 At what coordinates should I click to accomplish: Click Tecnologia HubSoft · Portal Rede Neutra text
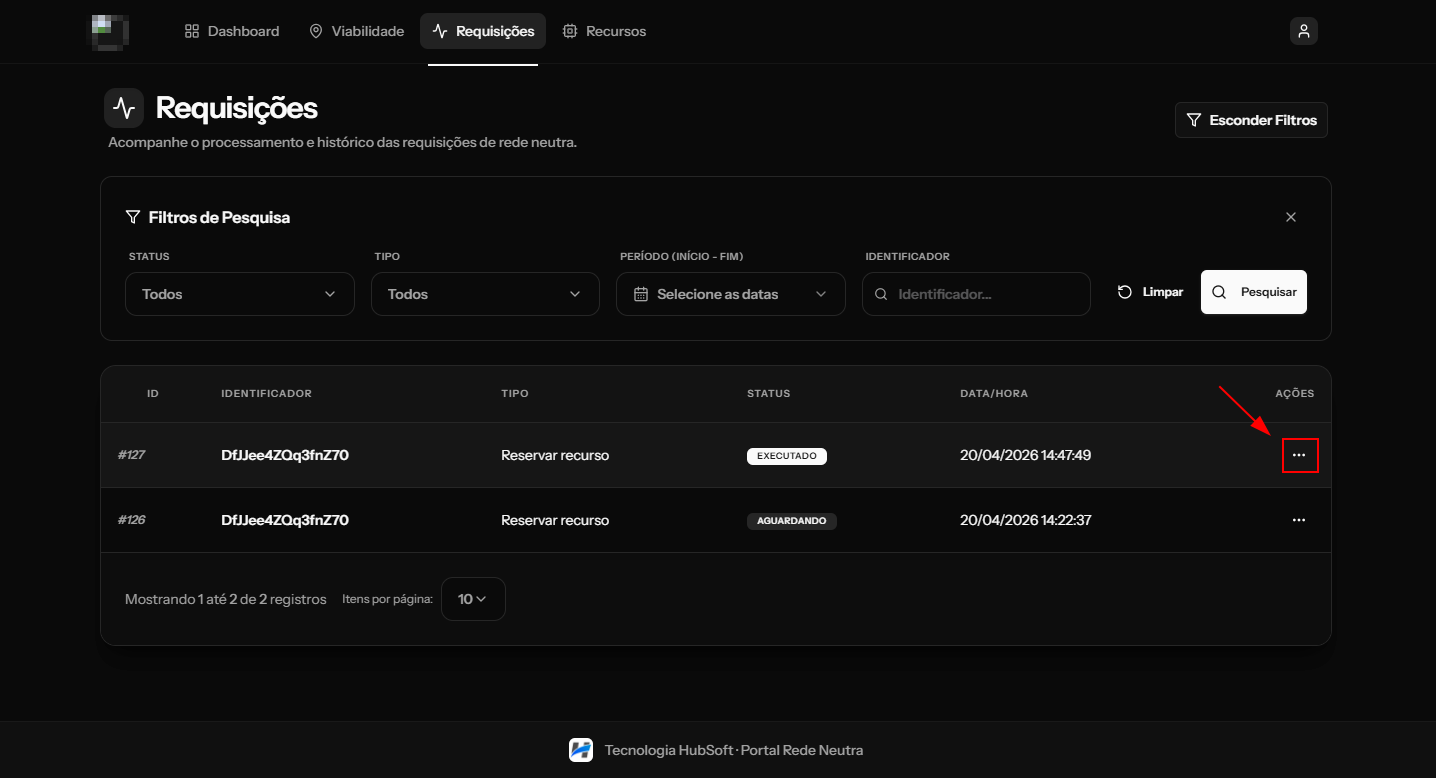[734, 750]
